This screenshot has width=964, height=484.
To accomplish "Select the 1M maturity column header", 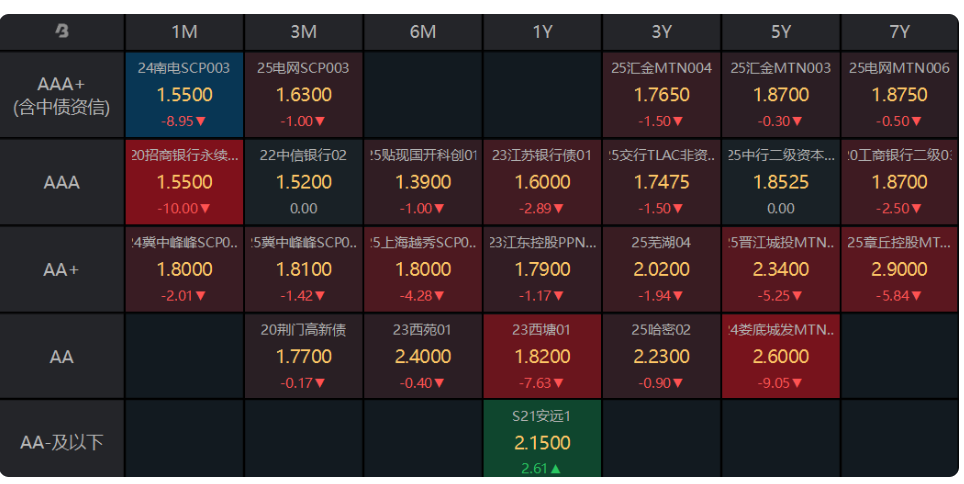I will point(184,32).
